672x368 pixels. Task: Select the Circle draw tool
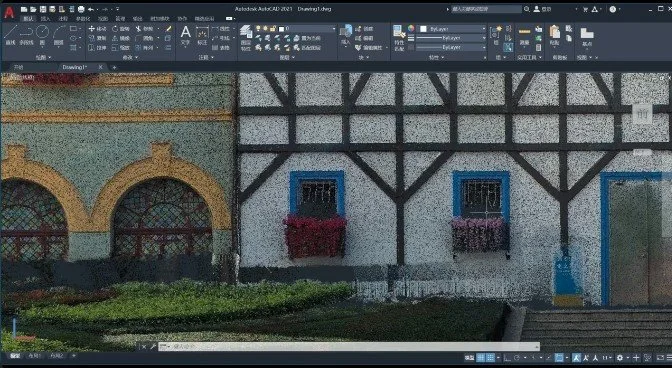coord(42,34)
